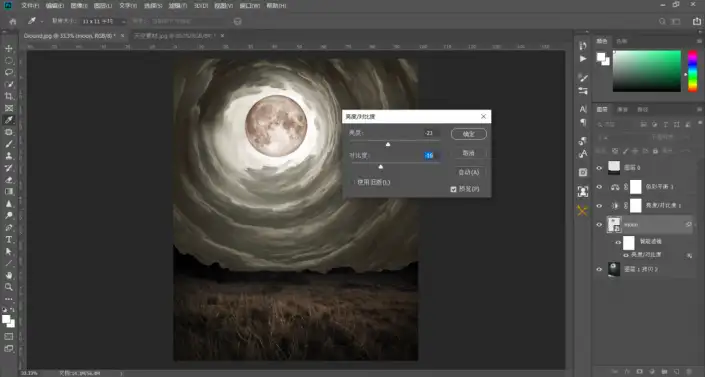The image size is (705, 377).
Task: Switch to the second document tab
Action: click(x=174, y=36)
